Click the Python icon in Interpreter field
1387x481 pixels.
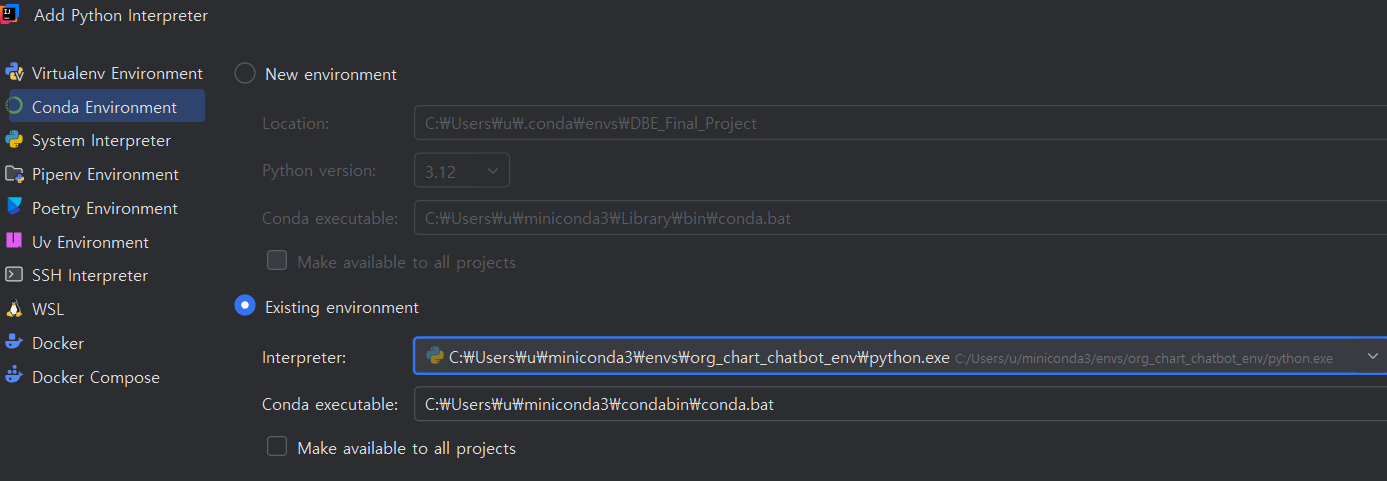tap(435, 356)
